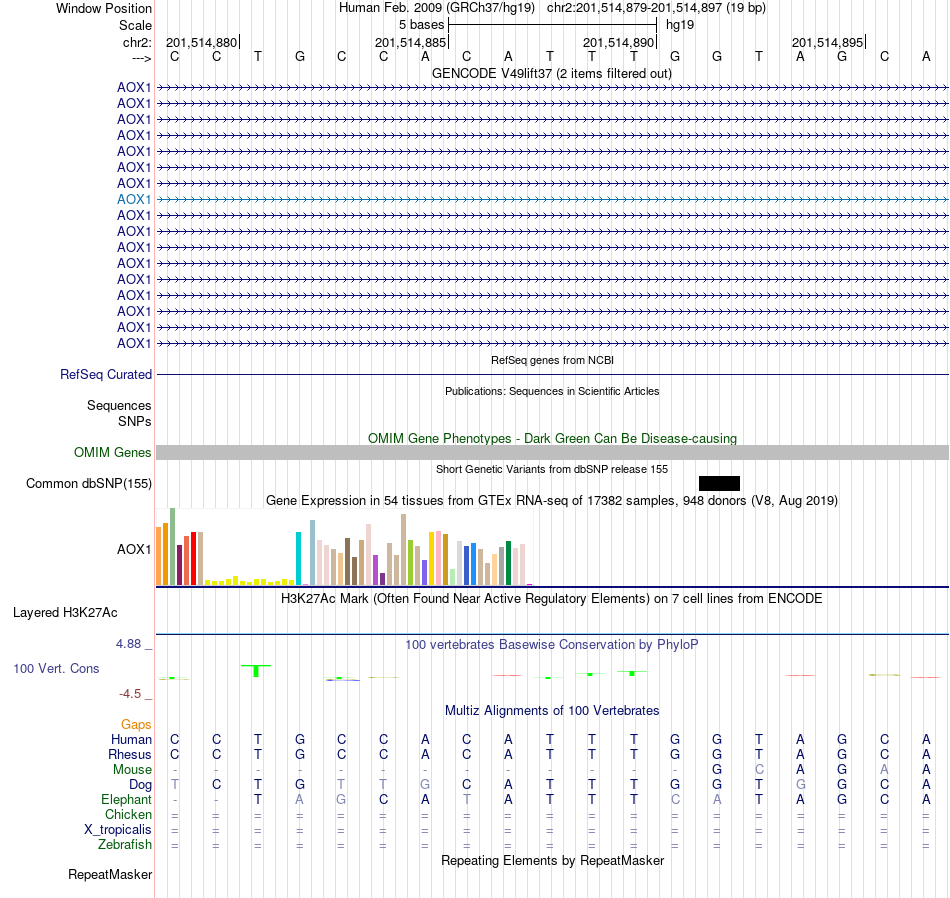This screenshot has width=950, height=898.
Task: Click the gray OMIM Genes bar
Action: point(552,453)
